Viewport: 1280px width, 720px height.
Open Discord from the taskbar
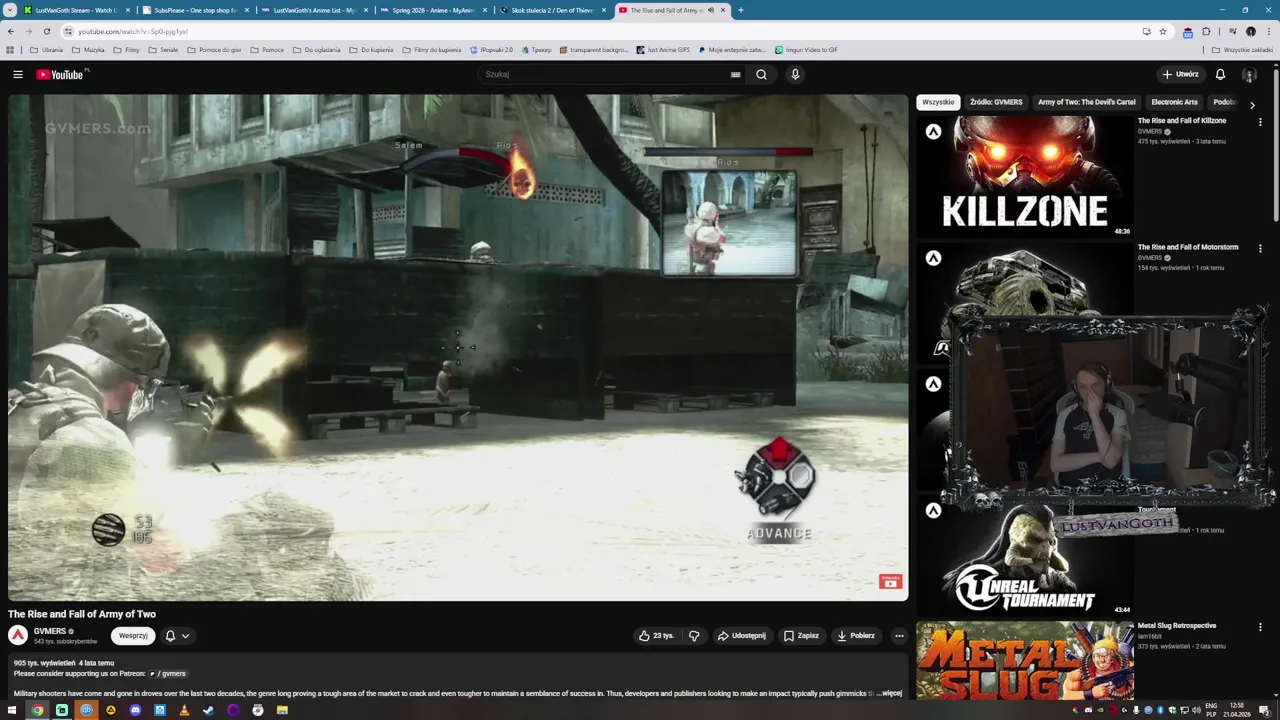[x=135, y=710]
